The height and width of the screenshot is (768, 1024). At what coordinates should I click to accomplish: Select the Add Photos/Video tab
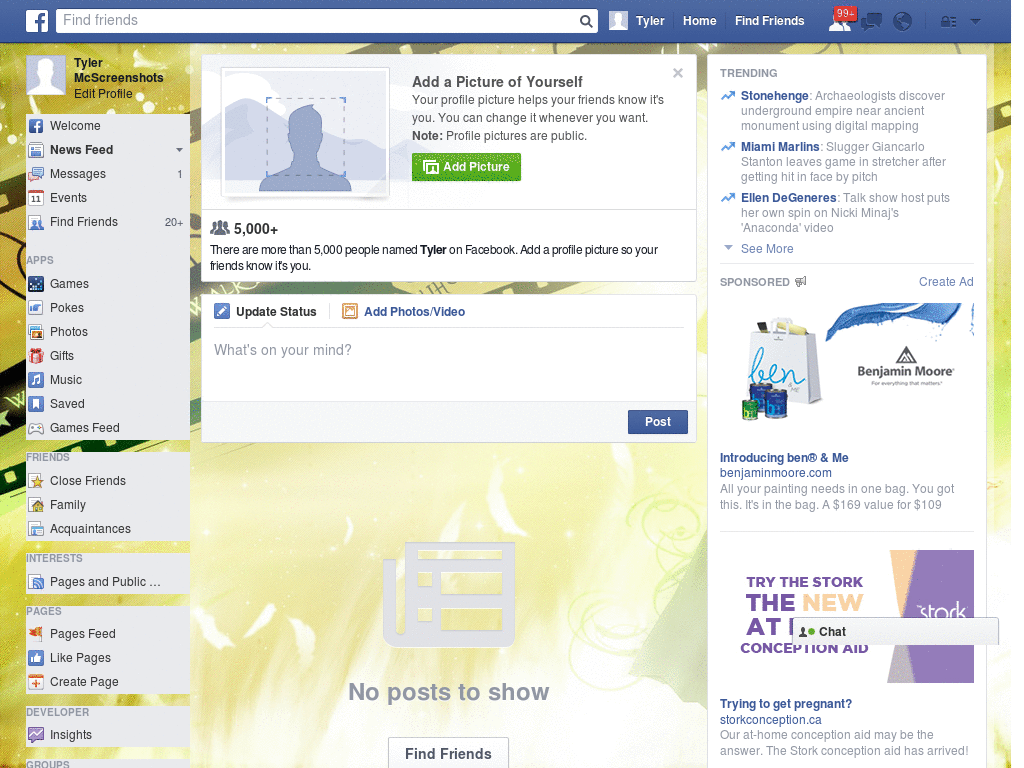[x=404, y=312]
